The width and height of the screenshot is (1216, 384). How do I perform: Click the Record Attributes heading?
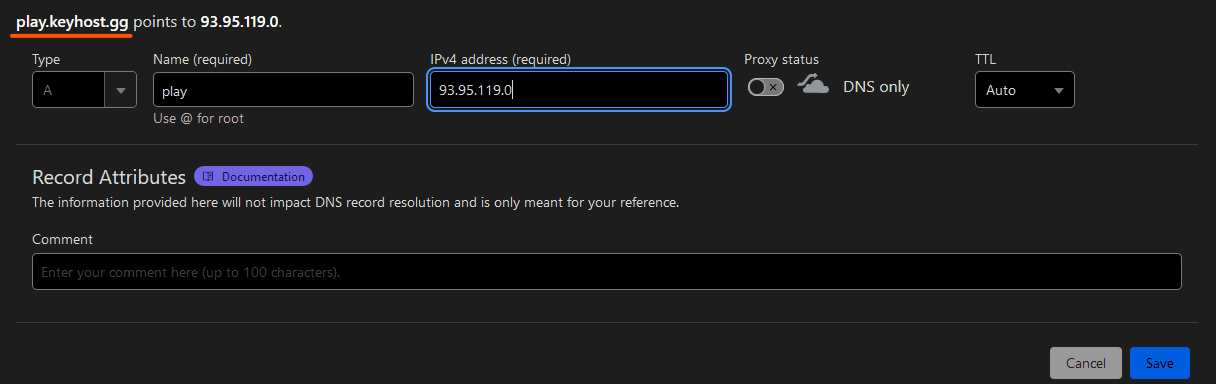coord(109,177)
